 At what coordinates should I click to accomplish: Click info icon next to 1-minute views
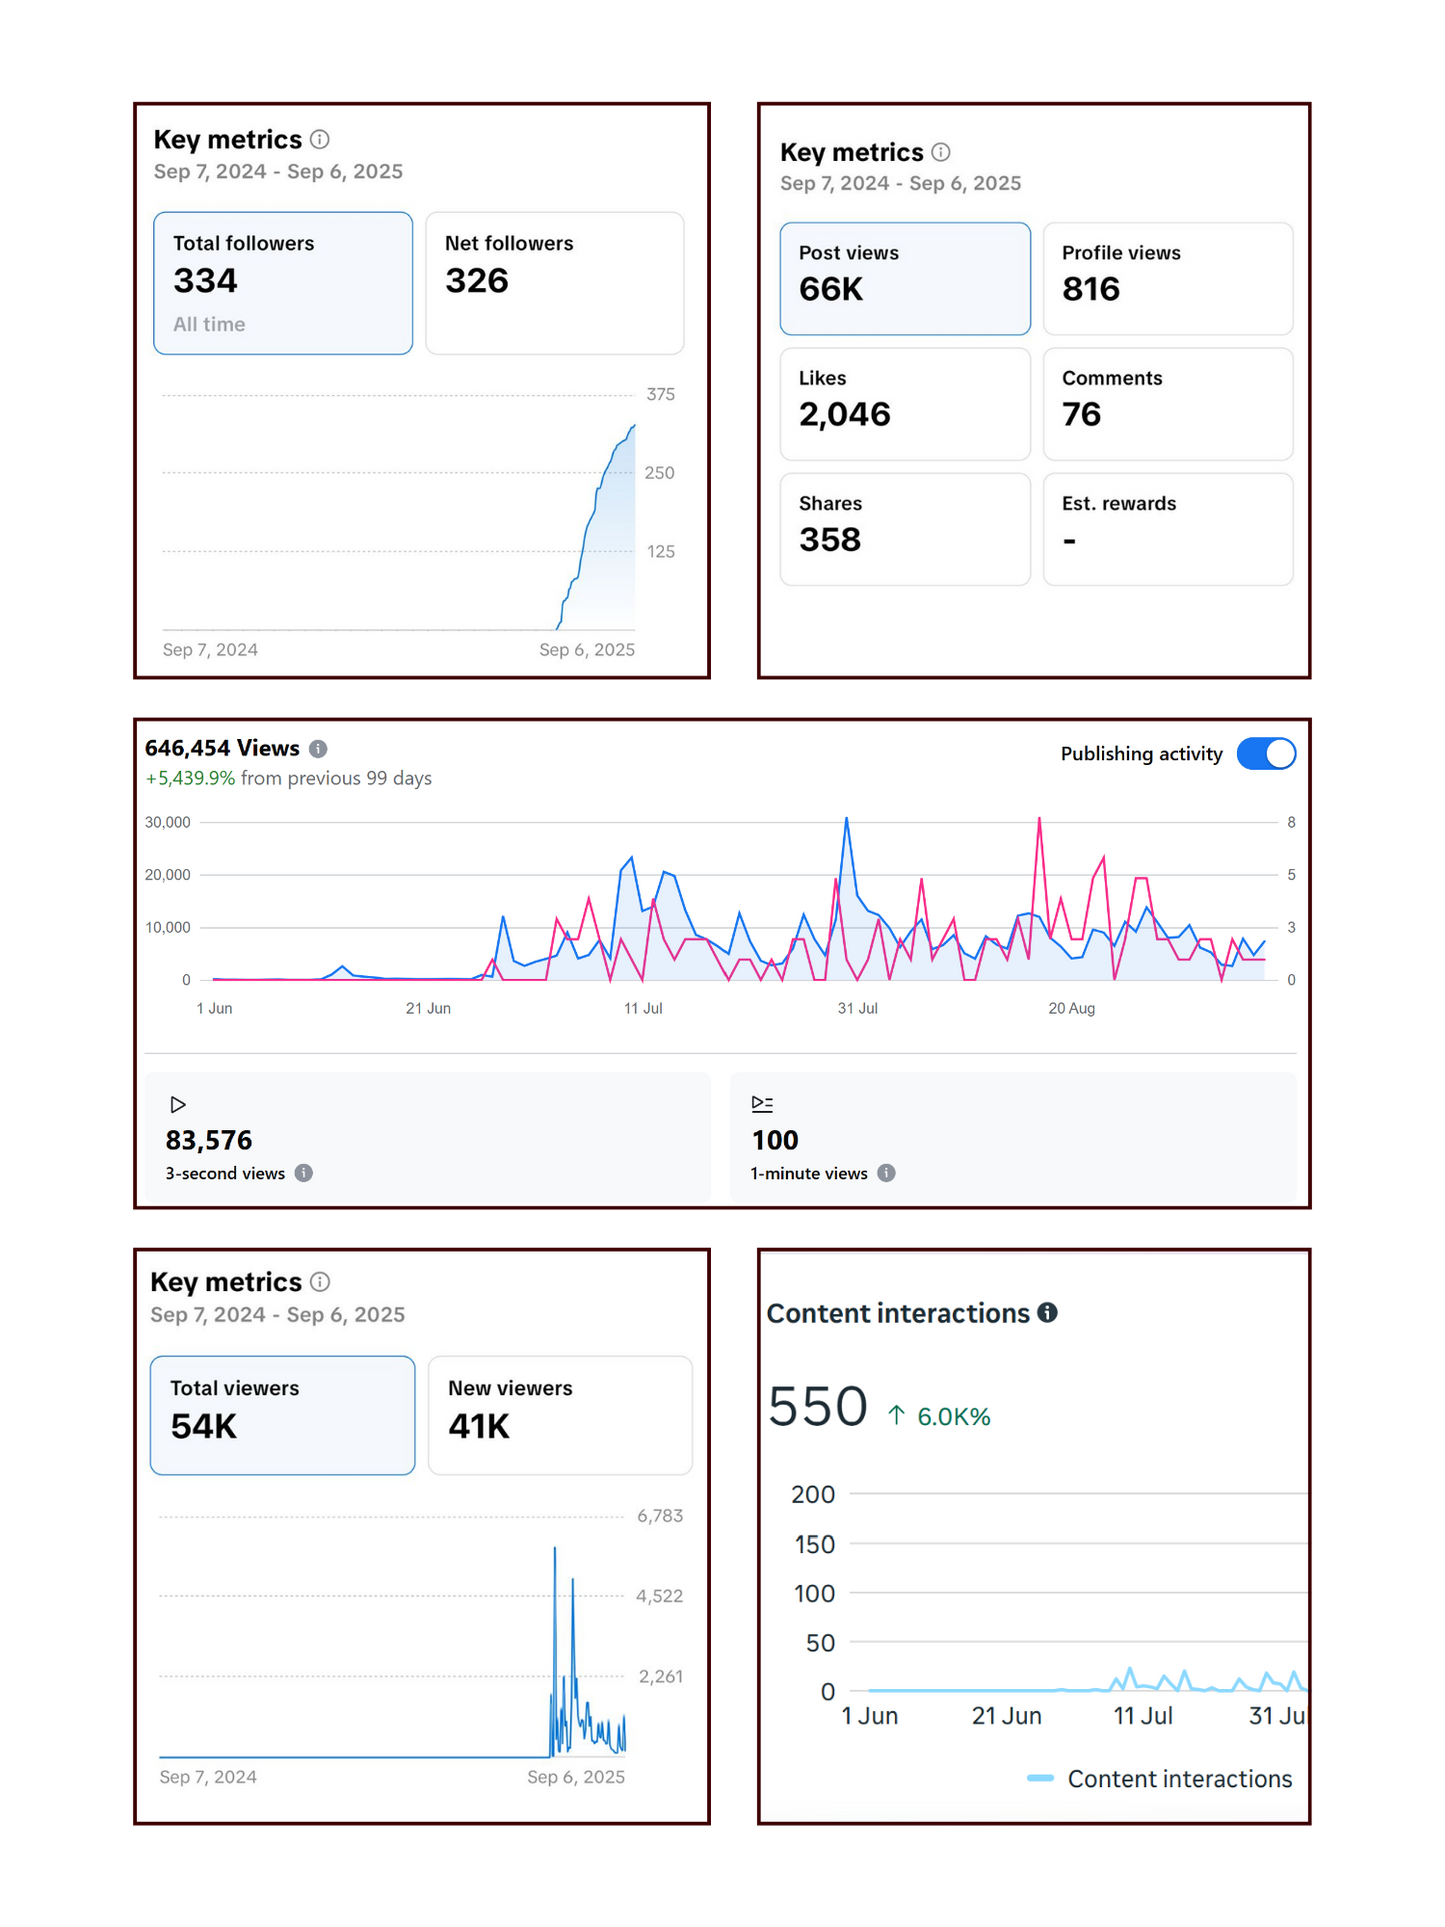[886, 1173]
